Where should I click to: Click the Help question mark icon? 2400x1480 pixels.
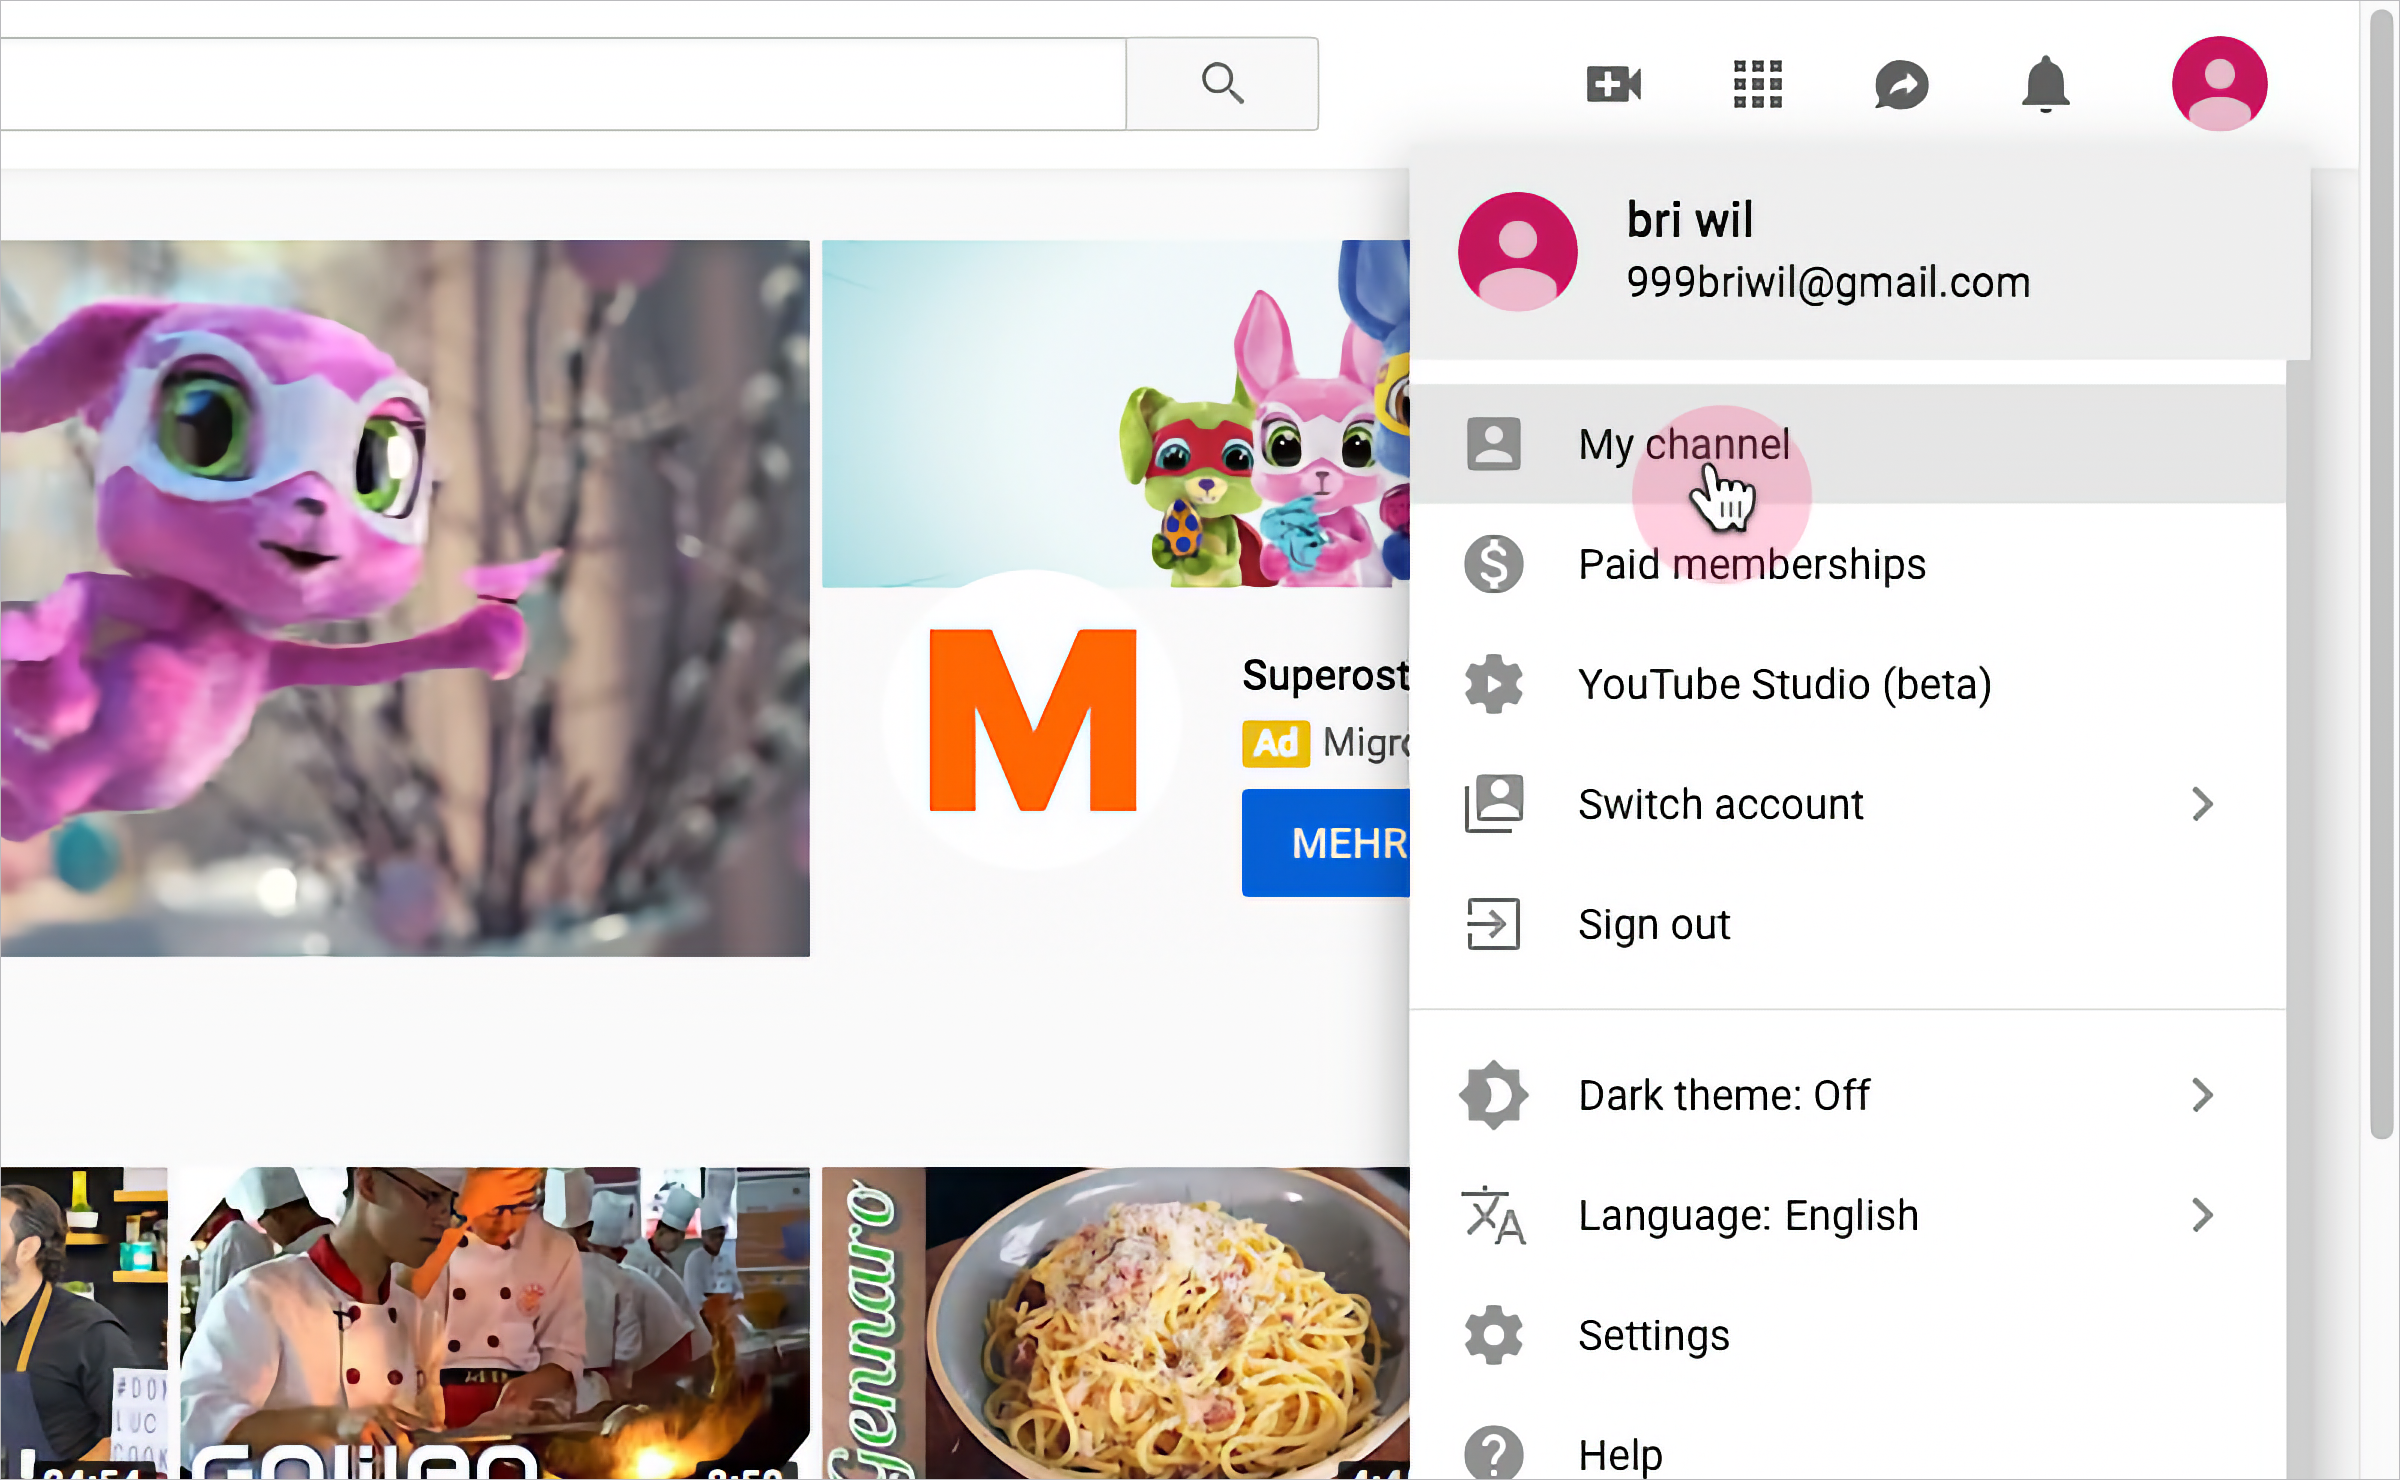(x=1493, y=1453)
